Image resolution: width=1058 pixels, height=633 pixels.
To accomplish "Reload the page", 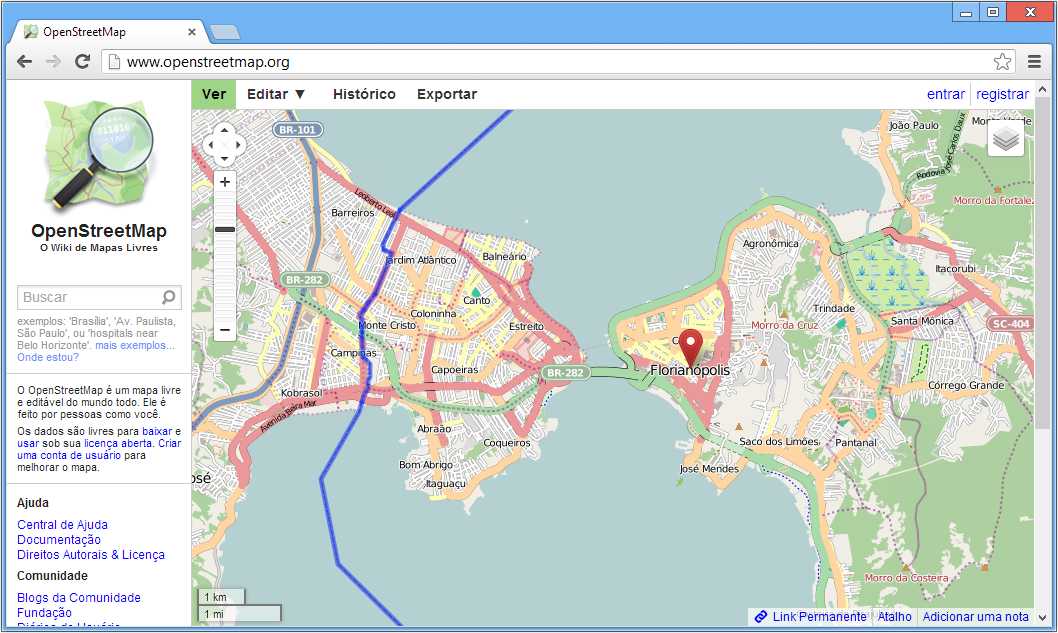I will pyautogui.click(x=82, y=61).
